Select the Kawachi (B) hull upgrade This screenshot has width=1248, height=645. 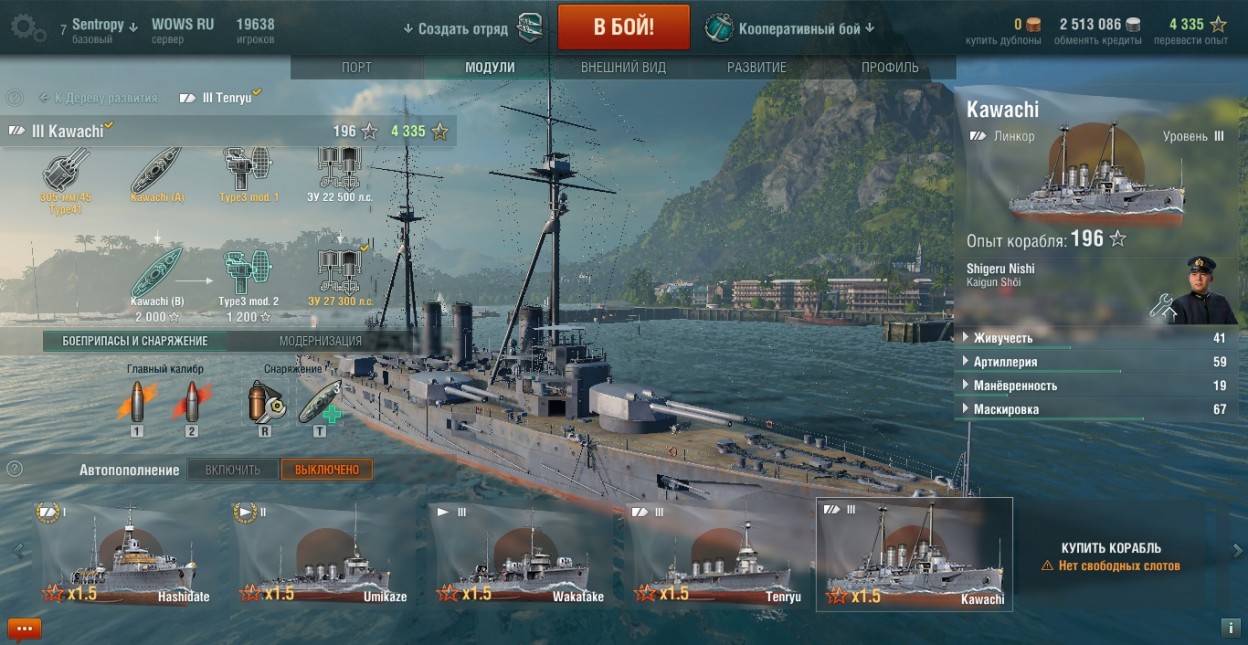point(157,285)
